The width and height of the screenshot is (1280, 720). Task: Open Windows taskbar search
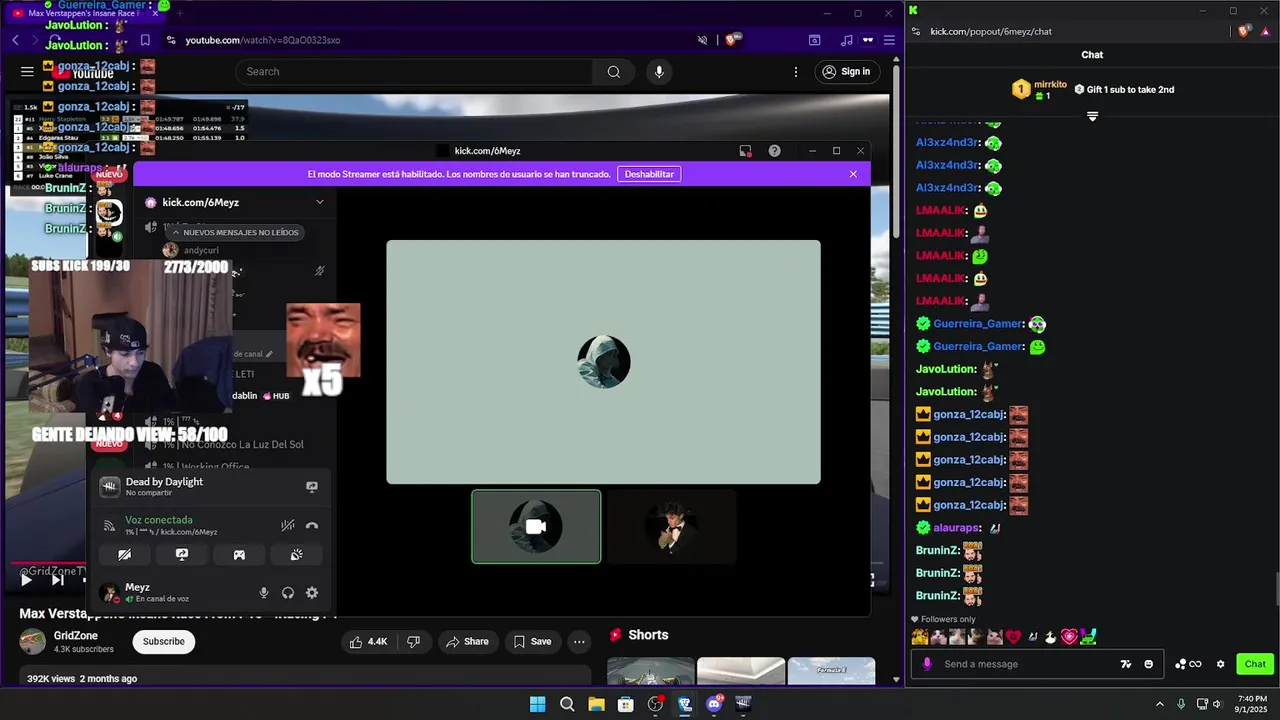click(567, 704)
